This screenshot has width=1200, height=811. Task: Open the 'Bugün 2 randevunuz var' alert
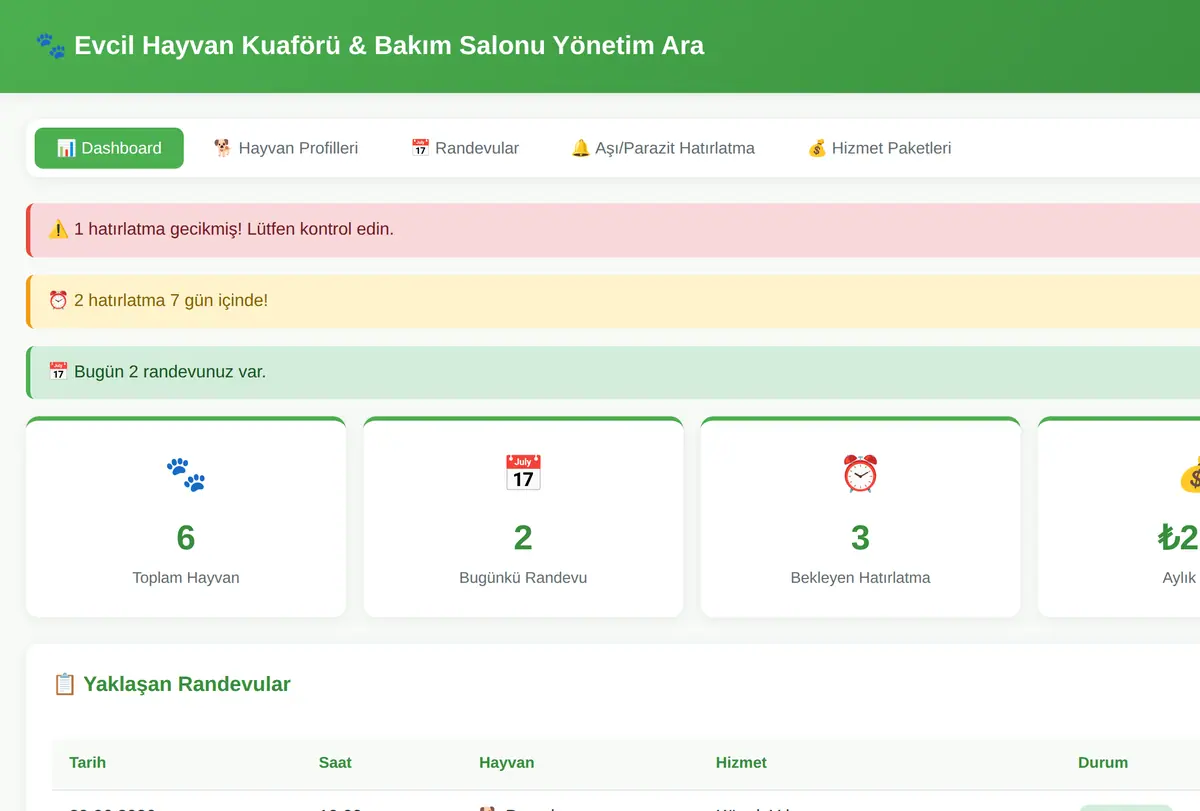(613, 373)
